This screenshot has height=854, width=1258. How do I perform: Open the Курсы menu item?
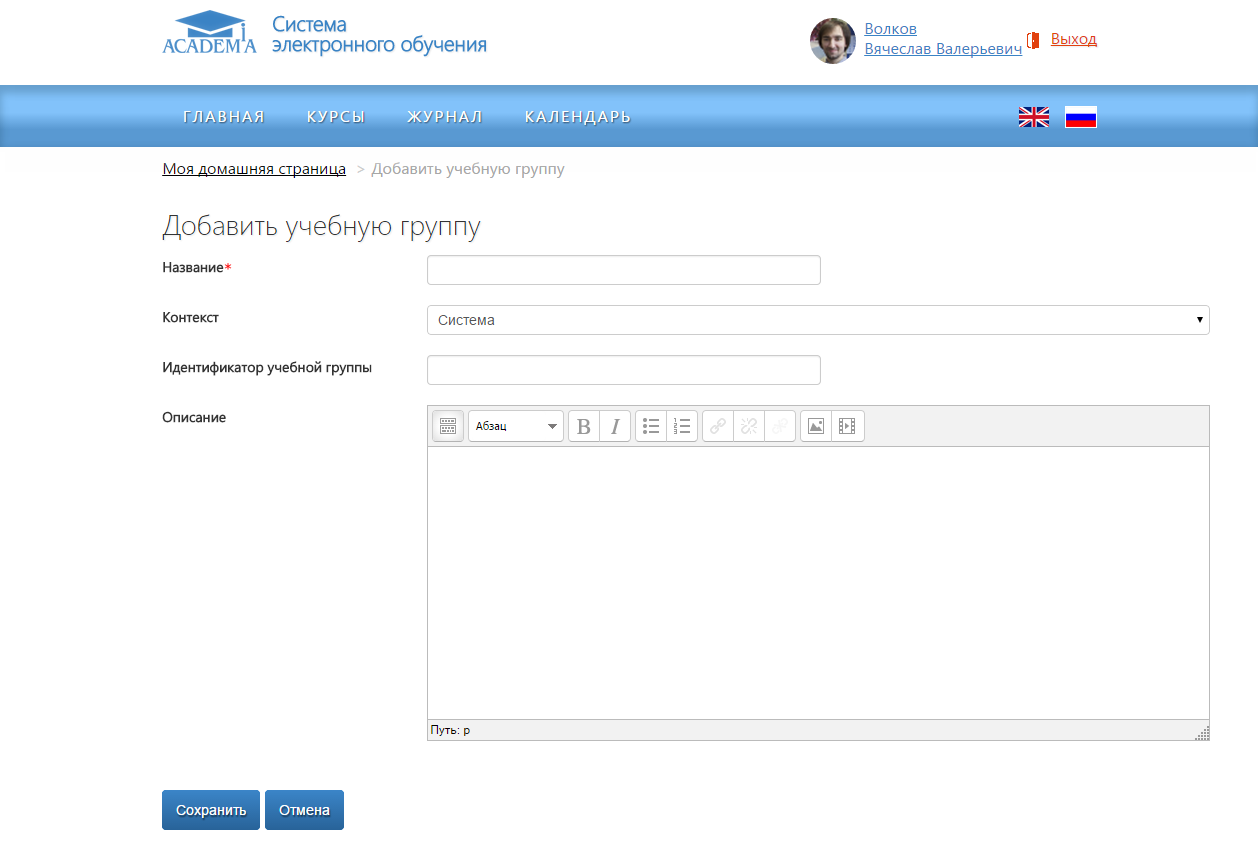tap(336, 117)
